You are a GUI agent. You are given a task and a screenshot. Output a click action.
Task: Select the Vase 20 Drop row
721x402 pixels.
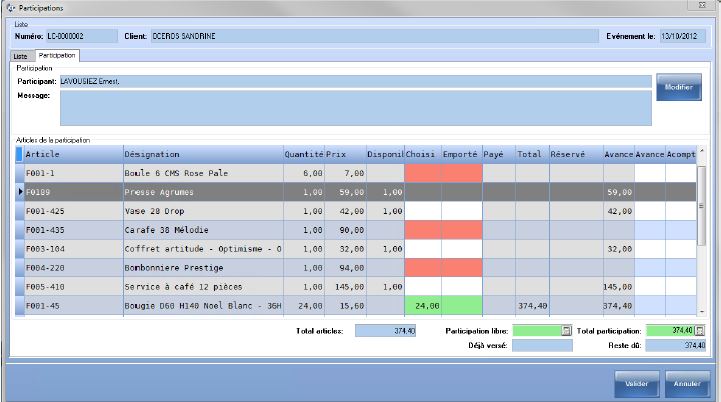tap(200, 211)
